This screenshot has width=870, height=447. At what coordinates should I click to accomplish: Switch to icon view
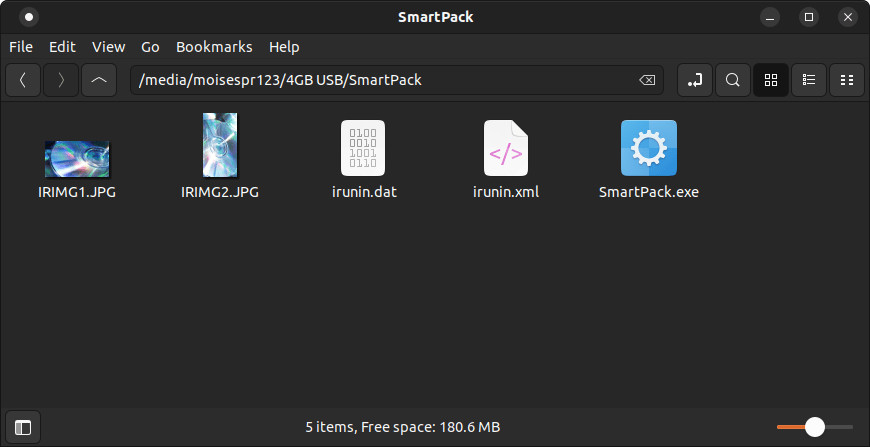click(x=771, y=80)
